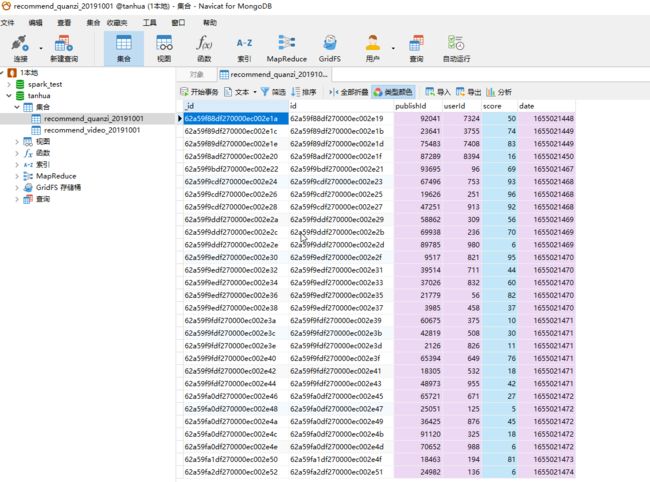
Task: Select recommend_quanzi_20191001 collection in tree
Action: point(94,119)
